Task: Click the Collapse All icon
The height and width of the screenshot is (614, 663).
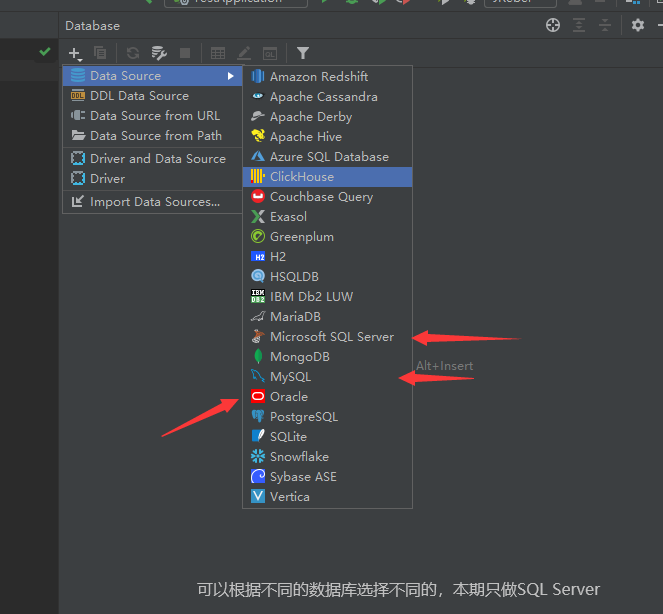Action: (605, 25)
